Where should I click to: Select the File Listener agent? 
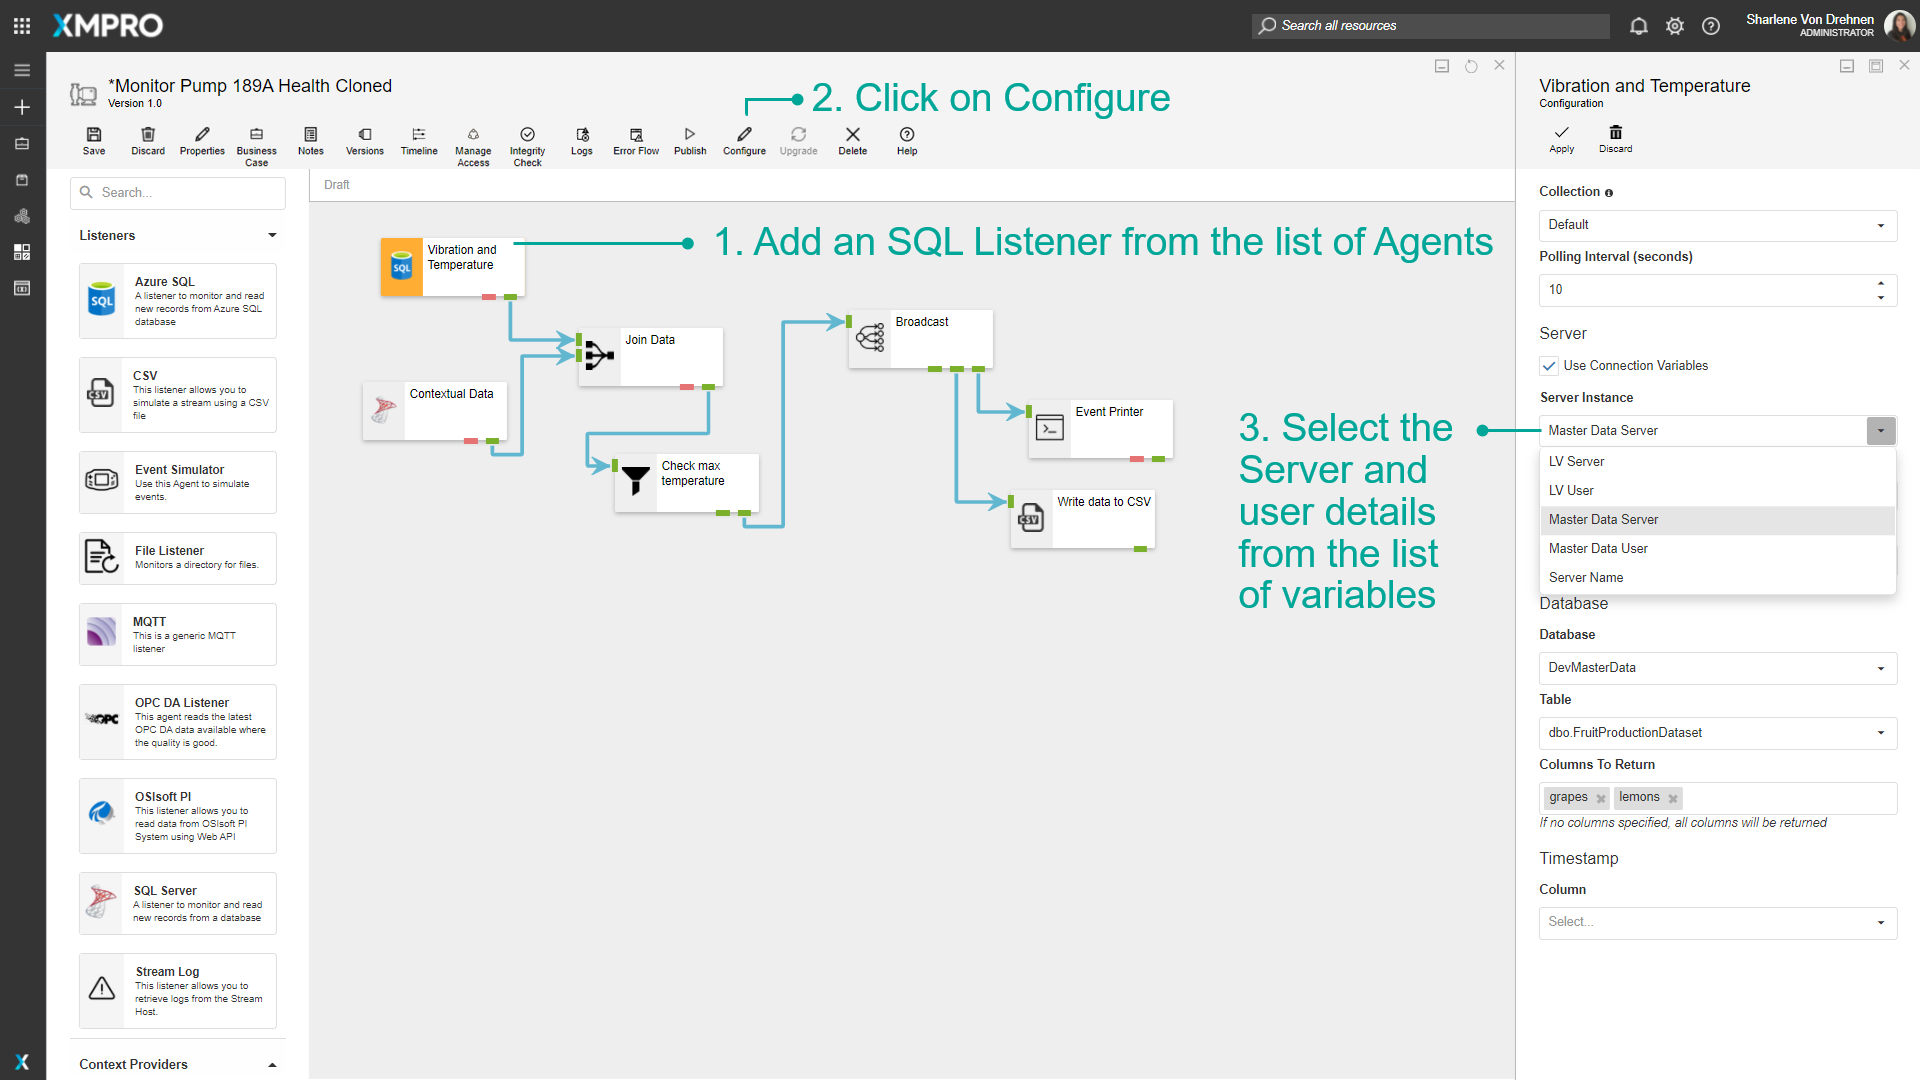(x=178, y=558)
